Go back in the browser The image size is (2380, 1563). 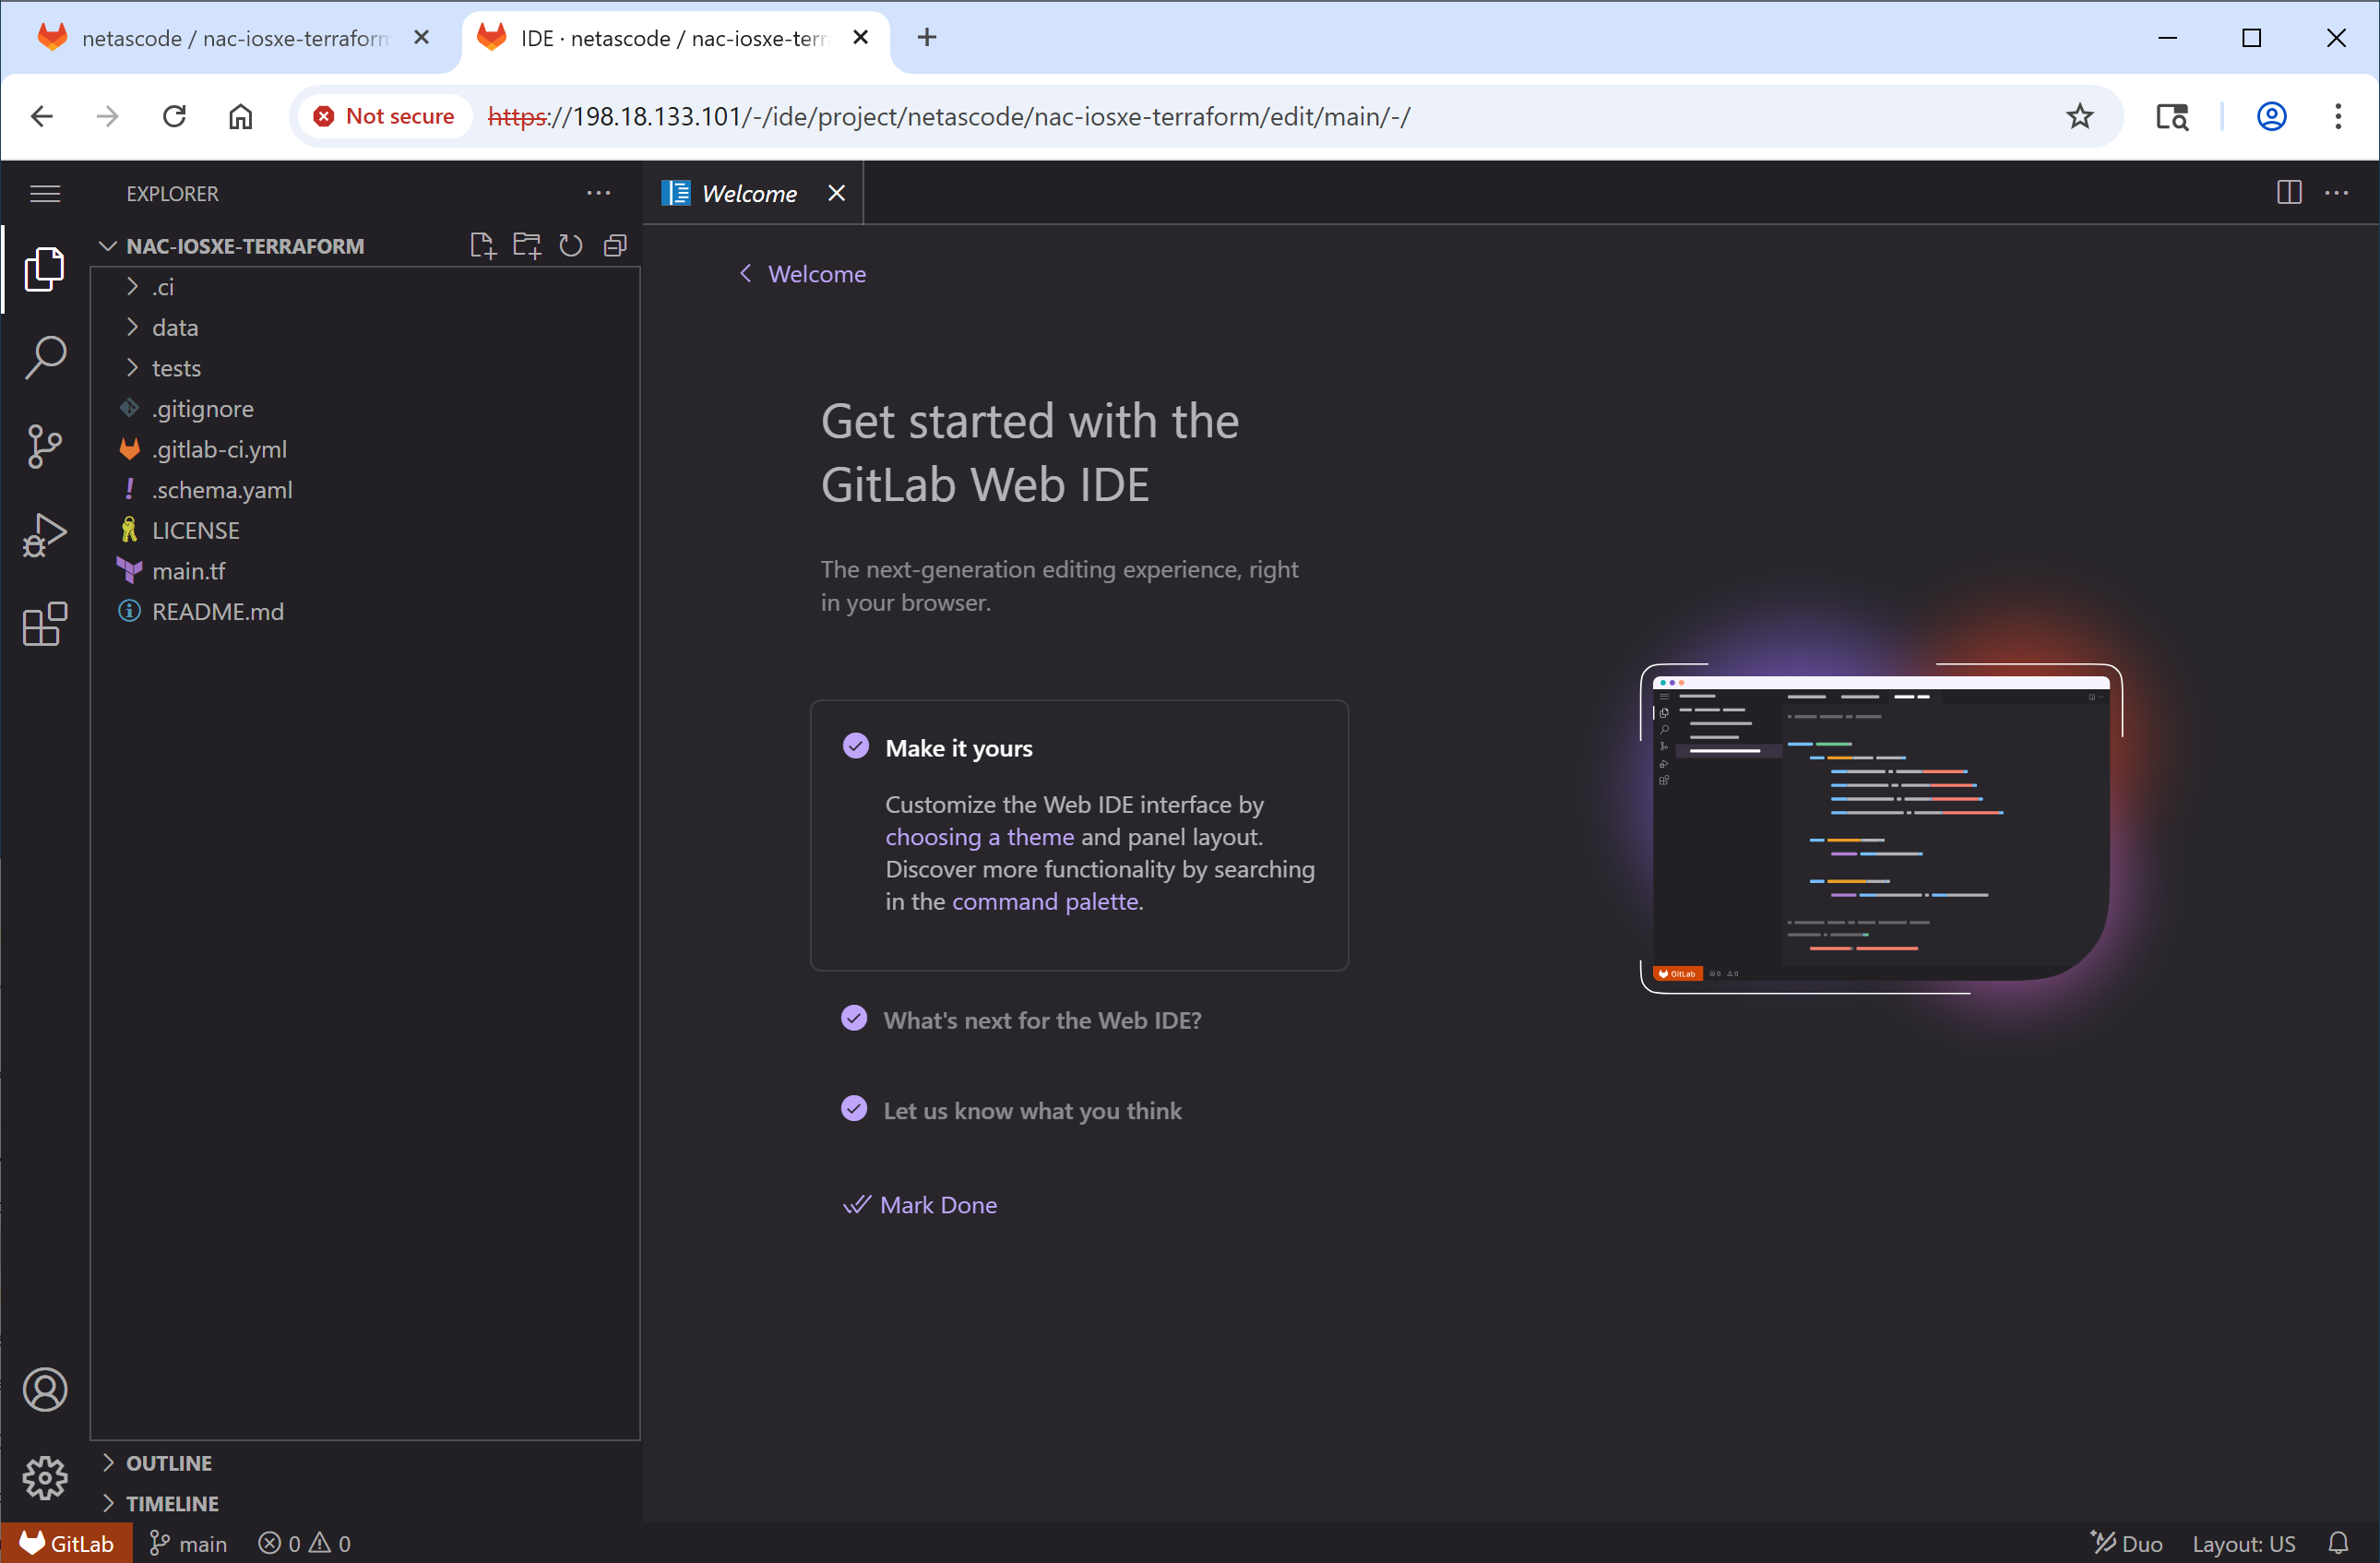click(42, 116)
